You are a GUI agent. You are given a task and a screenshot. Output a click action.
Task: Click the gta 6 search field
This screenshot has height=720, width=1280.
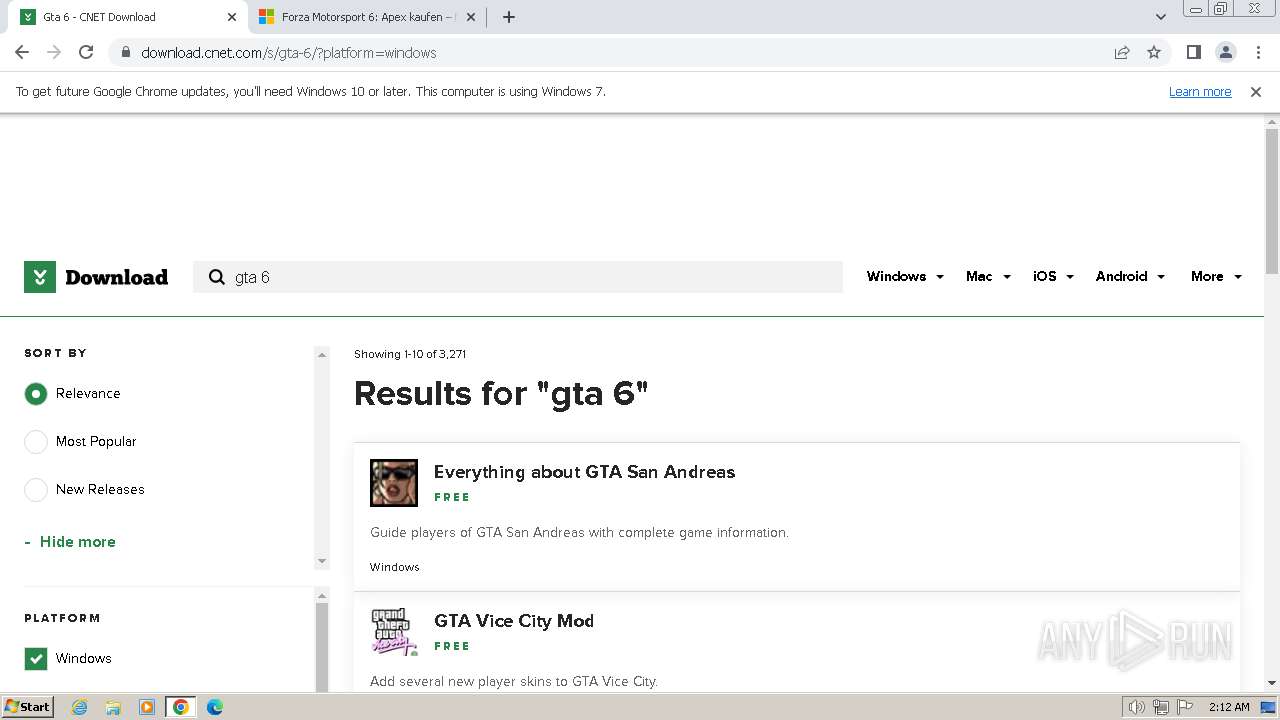(x=518, y=277)
